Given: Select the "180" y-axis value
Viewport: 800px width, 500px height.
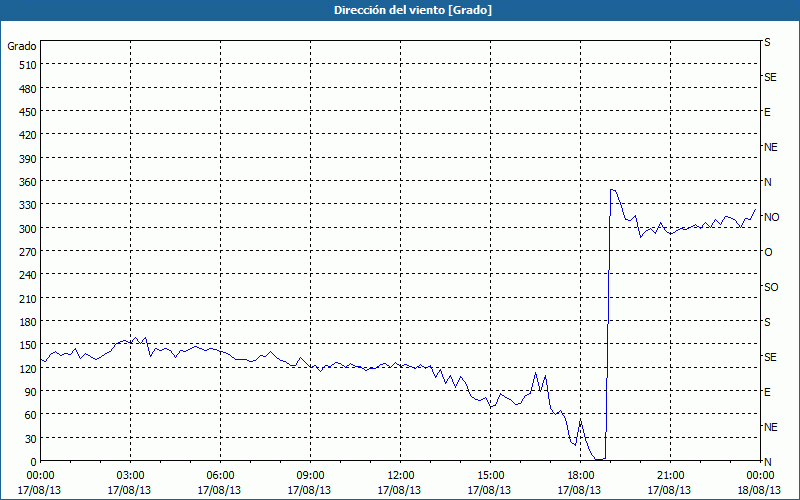Looking at the screenshot, I should 28,322.
